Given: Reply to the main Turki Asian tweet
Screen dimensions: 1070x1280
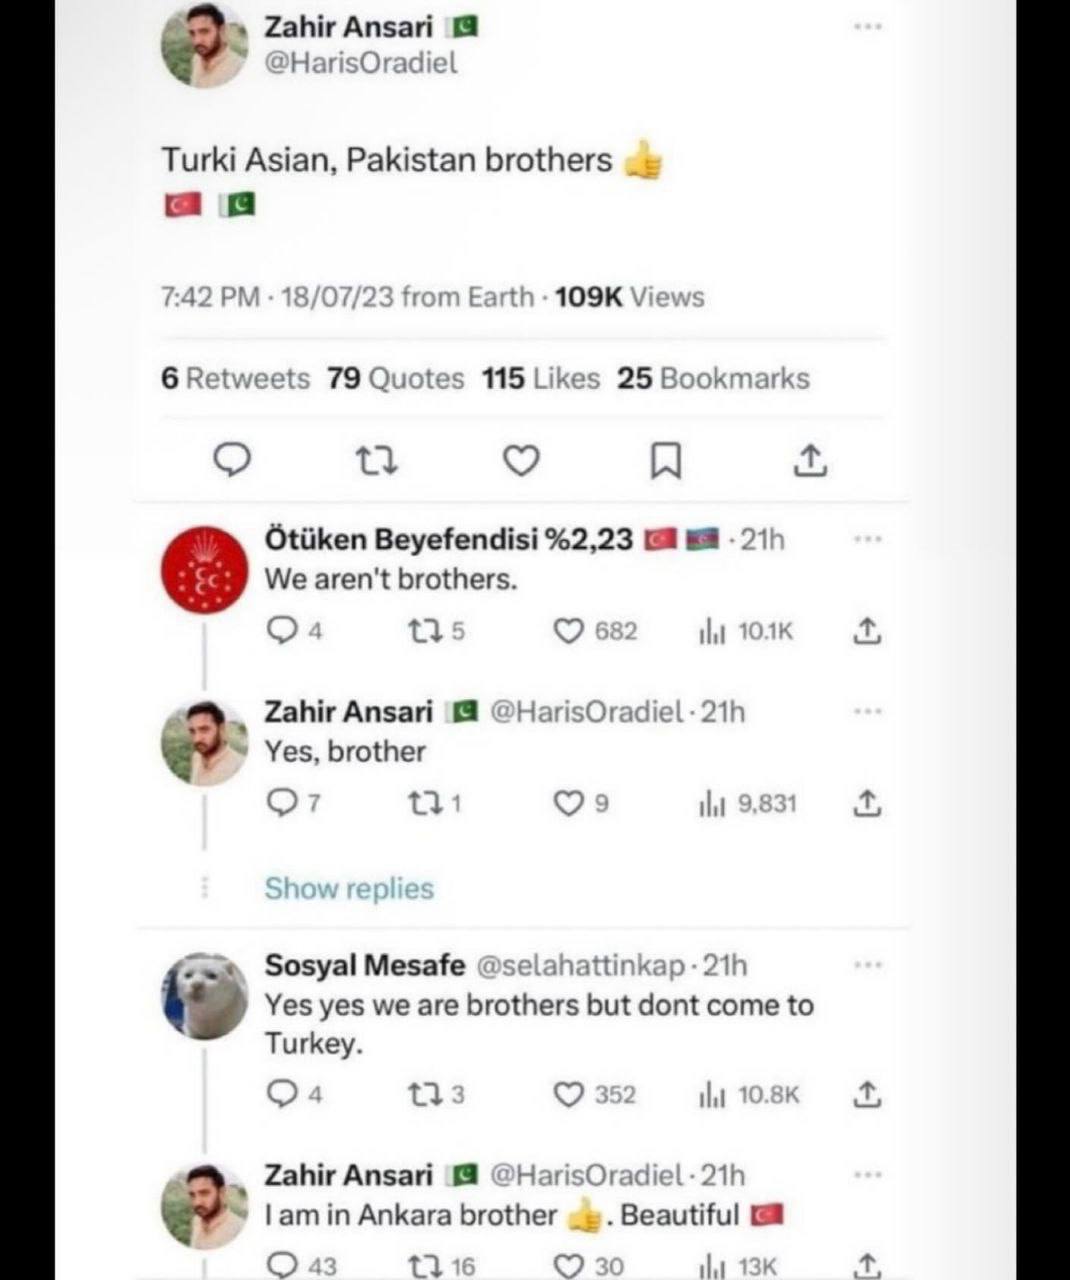Looking at the screenshot, I should pyautogui.click(x=233, y=460).
